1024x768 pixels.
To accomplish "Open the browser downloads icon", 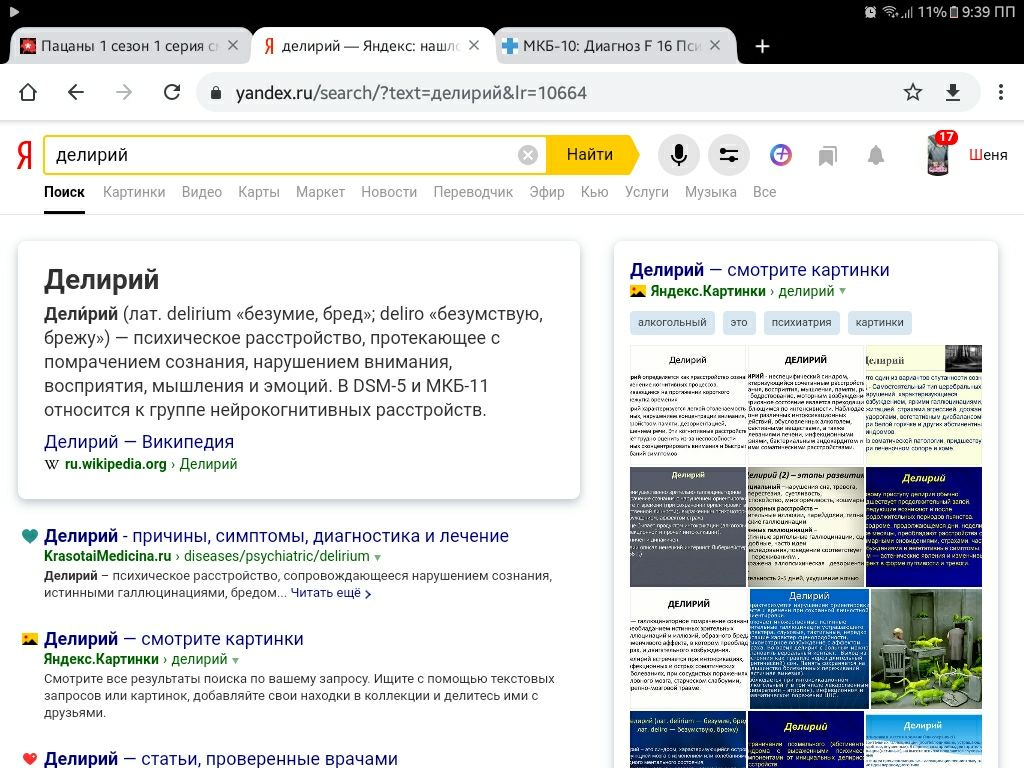I will coord(953,92).
